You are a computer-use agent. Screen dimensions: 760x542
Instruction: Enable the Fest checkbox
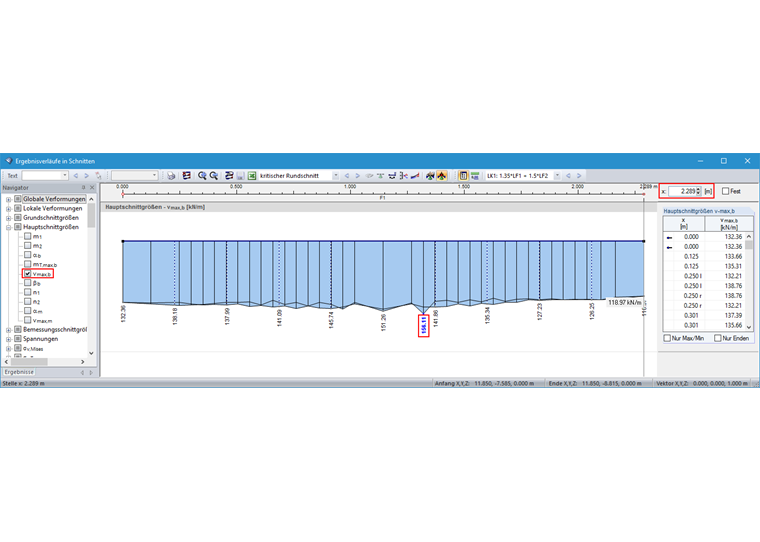725,191
